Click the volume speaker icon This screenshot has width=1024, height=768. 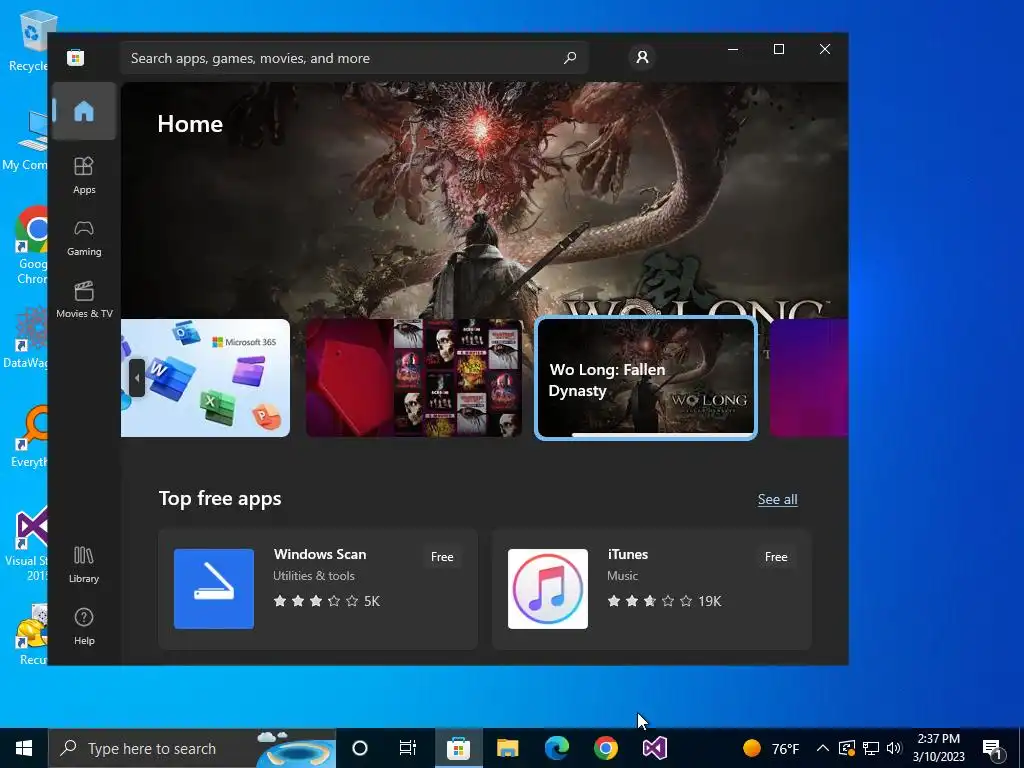(x=894, y=748)
